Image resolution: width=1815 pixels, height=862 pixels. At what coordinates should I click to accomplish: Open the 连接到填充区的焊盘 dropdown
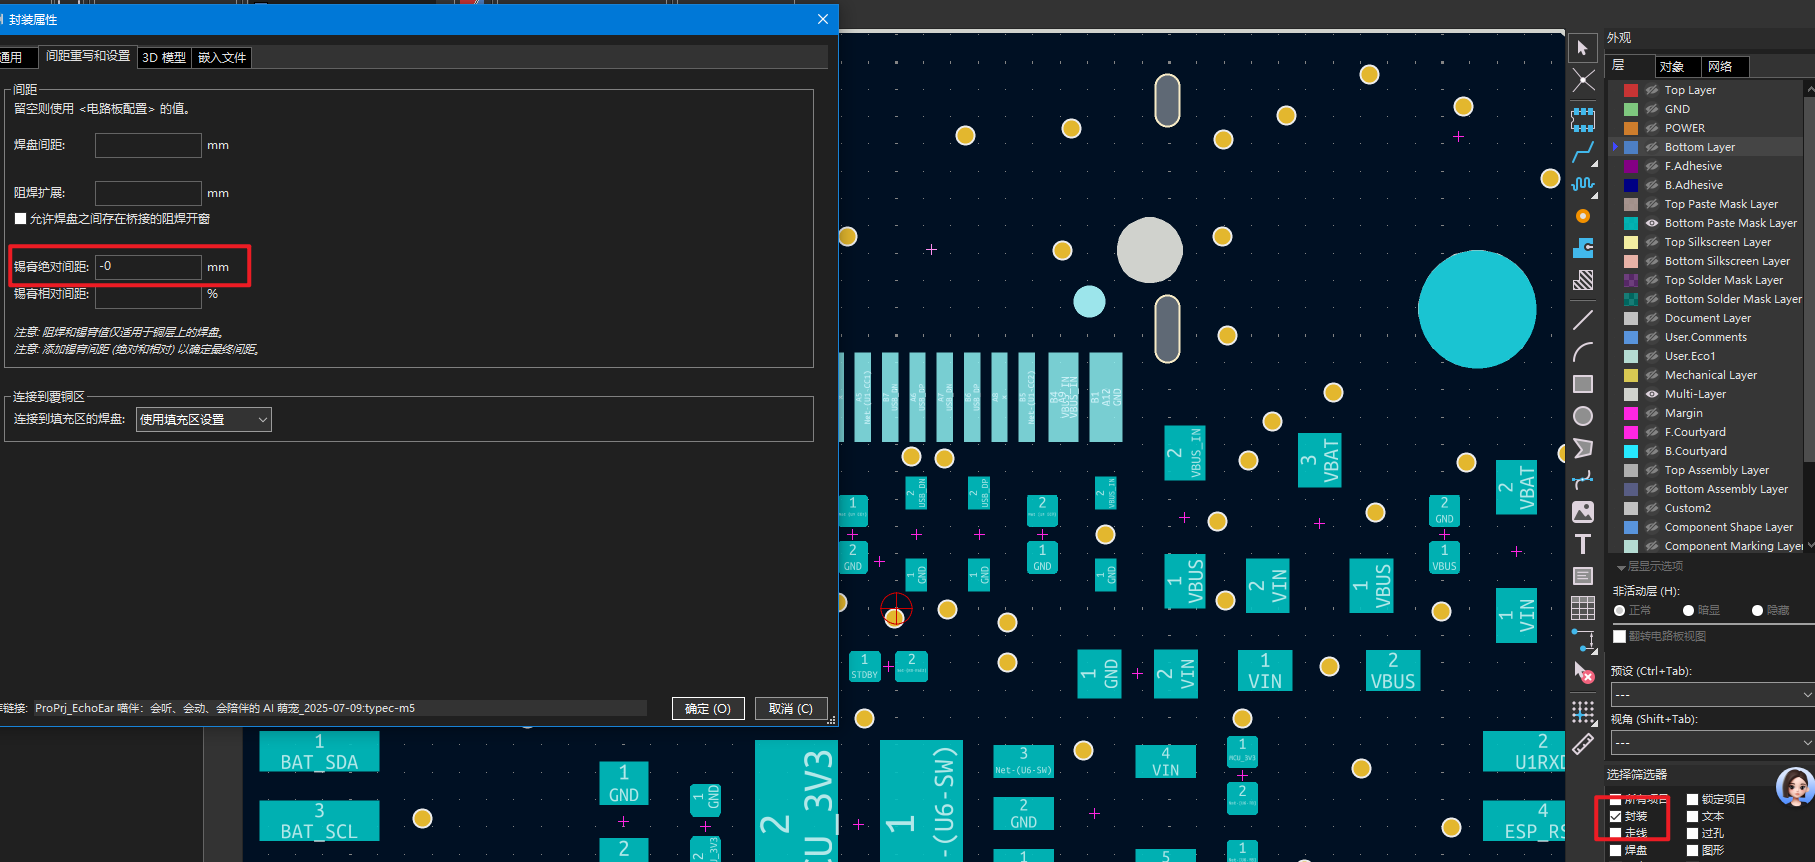(203, 420)
